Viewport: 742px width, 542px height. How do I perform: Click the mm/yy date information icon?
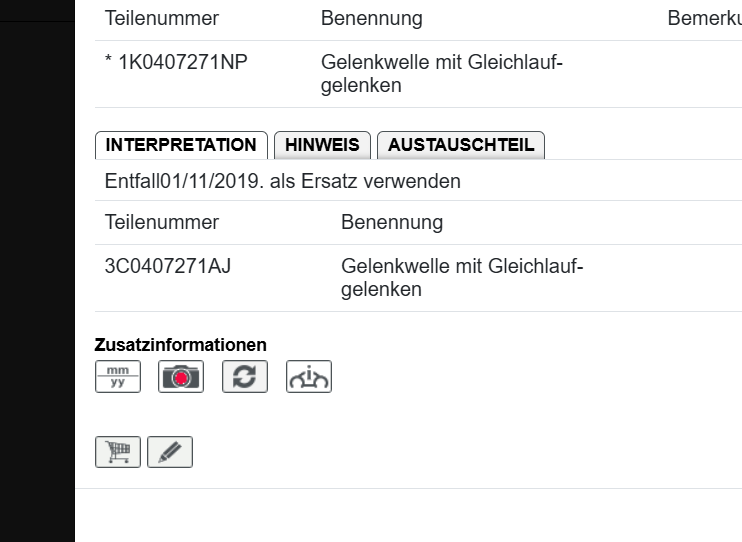pyautogui.click(x=118, y=377)
